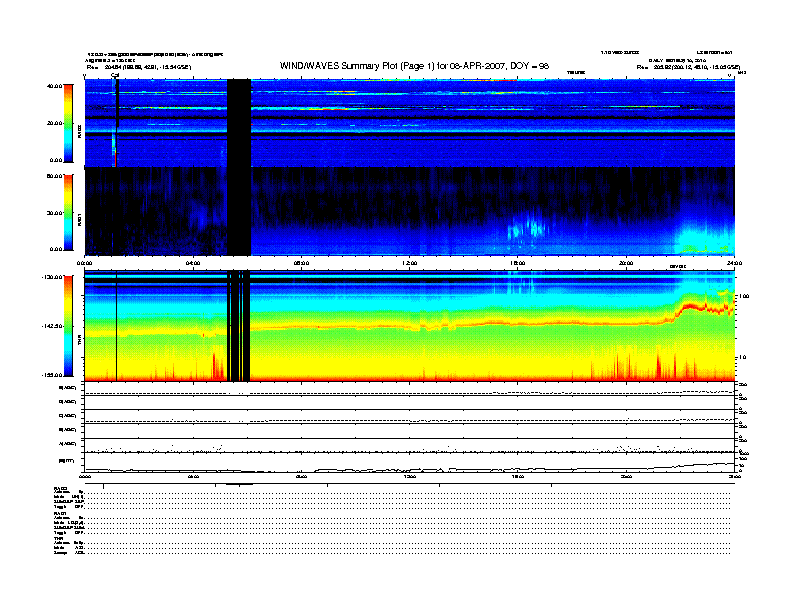Click the -155.00 label on TNR scale

(53, 375)
